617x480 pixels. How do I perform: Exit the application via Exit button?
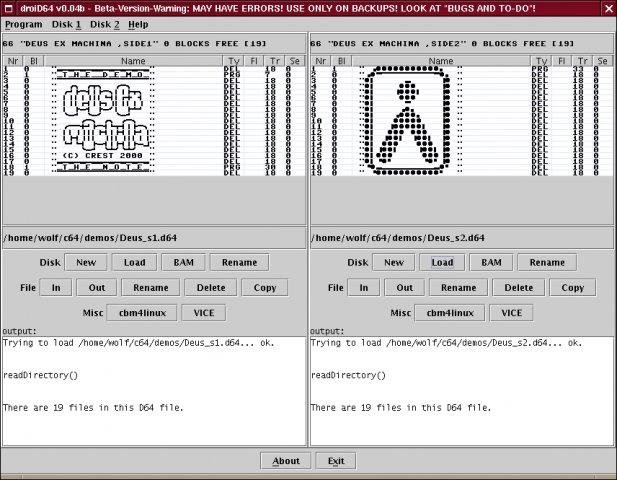[x=336, y=461]
